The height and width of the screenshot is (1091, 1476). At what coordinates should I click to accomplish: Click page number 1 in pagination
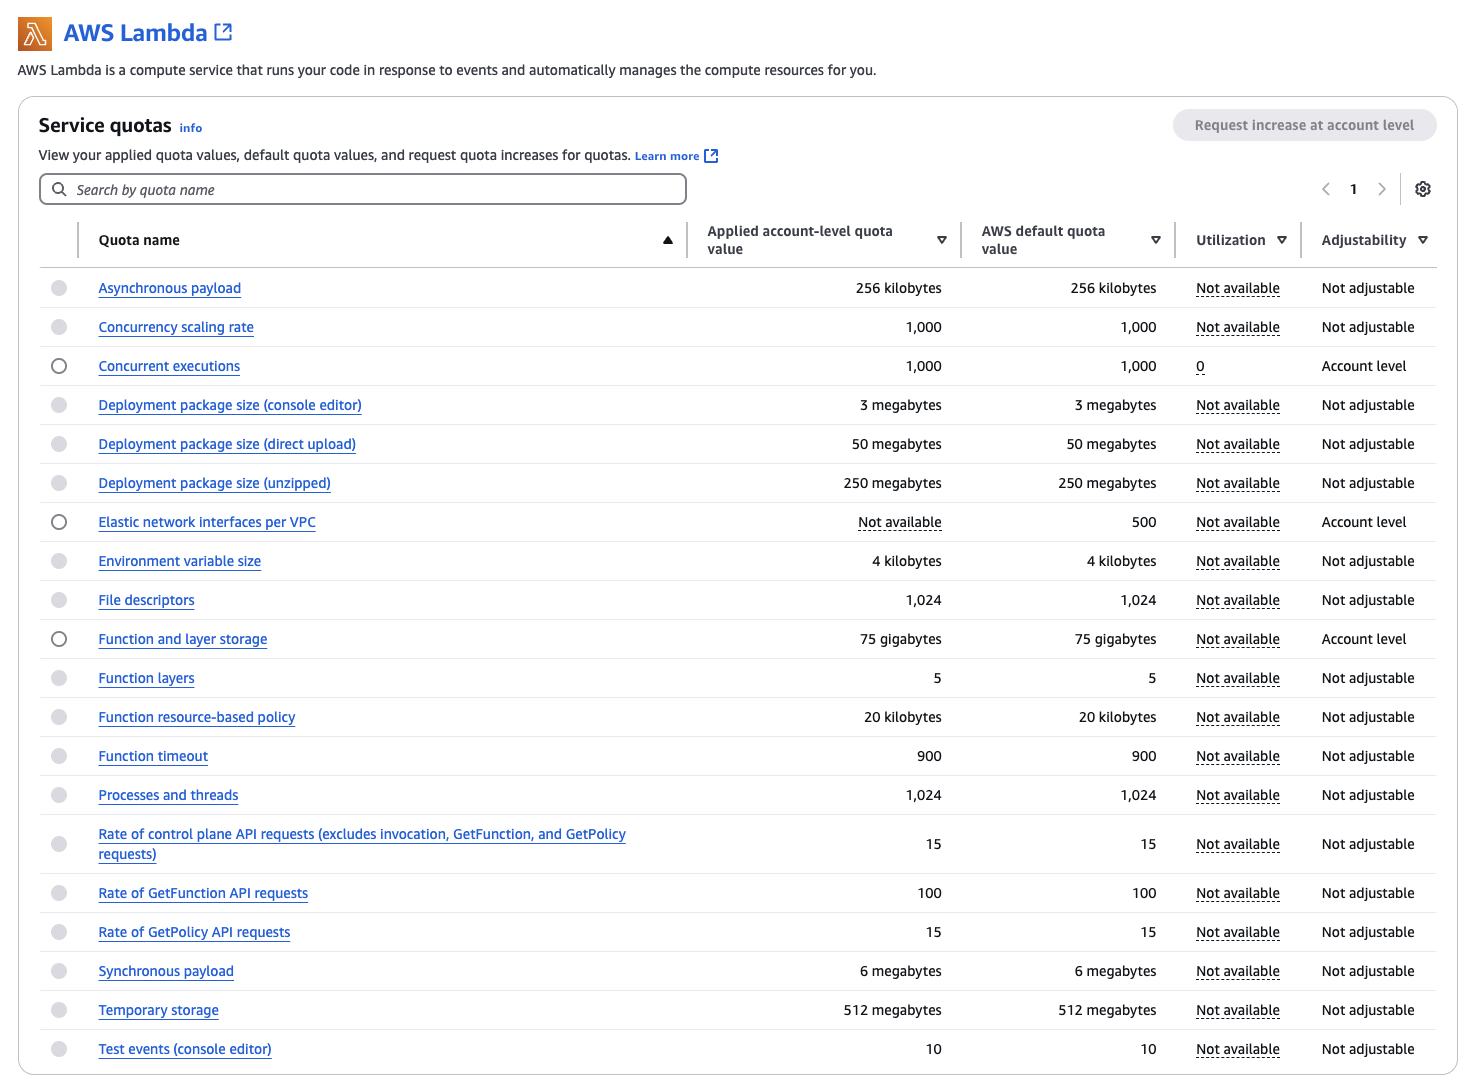(x=1354, y=189)
